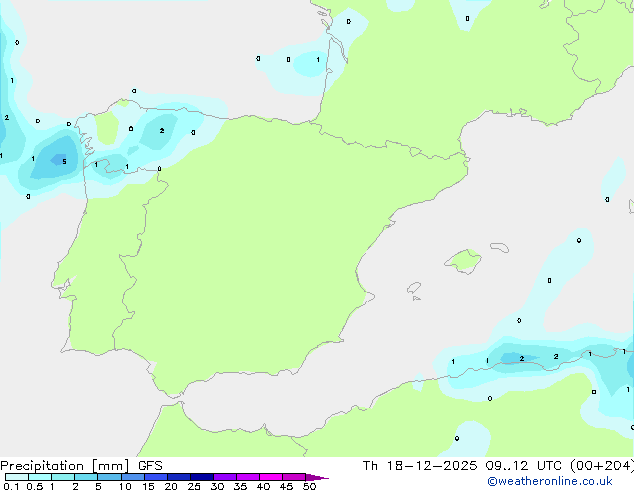This screenshot has height=490, width=634.
Task: Click the over-50 mm arrow at legend end
Action: point(317,477)
